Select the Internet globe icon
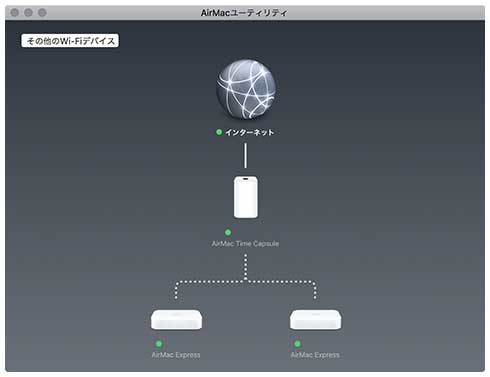 click(246, 89)
